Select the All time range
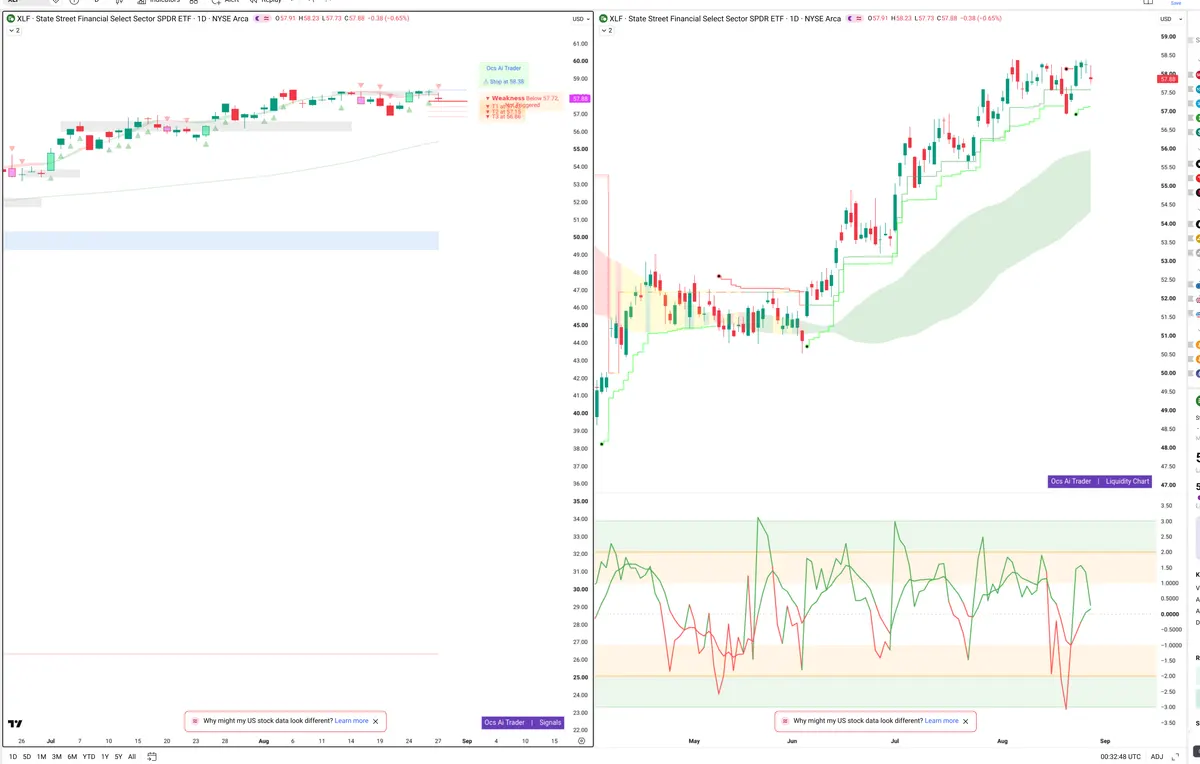The width and height of the screenshot is (1200, 764). point(132,757)
